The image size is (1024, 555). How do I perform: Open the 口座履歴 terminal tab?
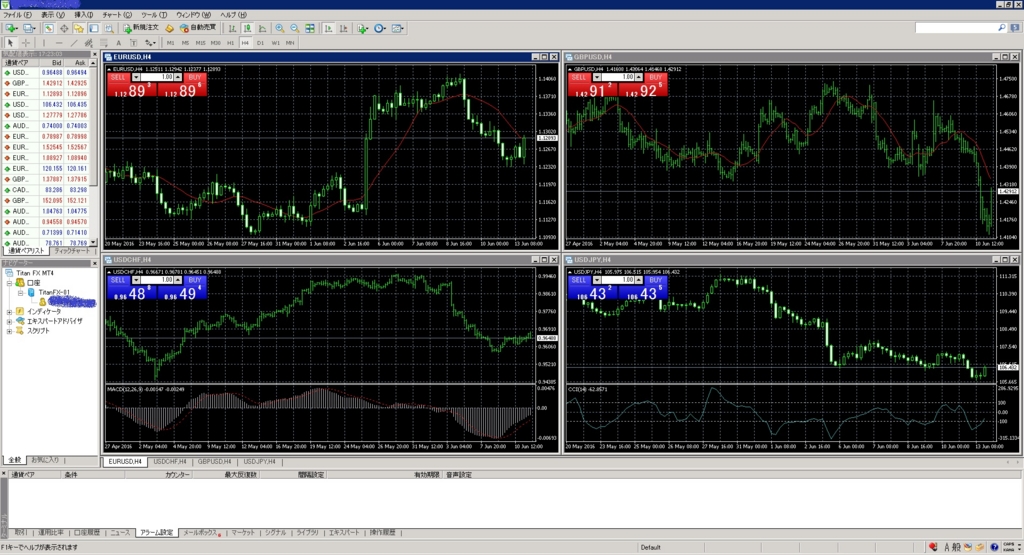click(x=87, y=533)
